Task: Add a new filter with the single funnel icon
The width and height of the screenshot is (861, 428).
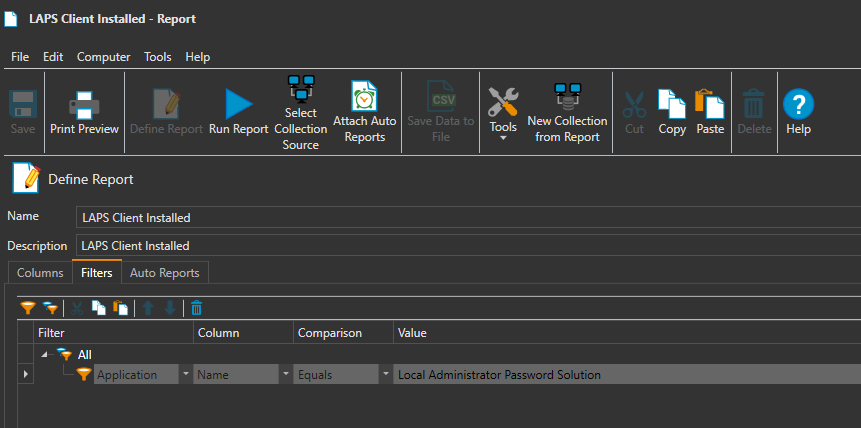Action: tap(27, 309)
